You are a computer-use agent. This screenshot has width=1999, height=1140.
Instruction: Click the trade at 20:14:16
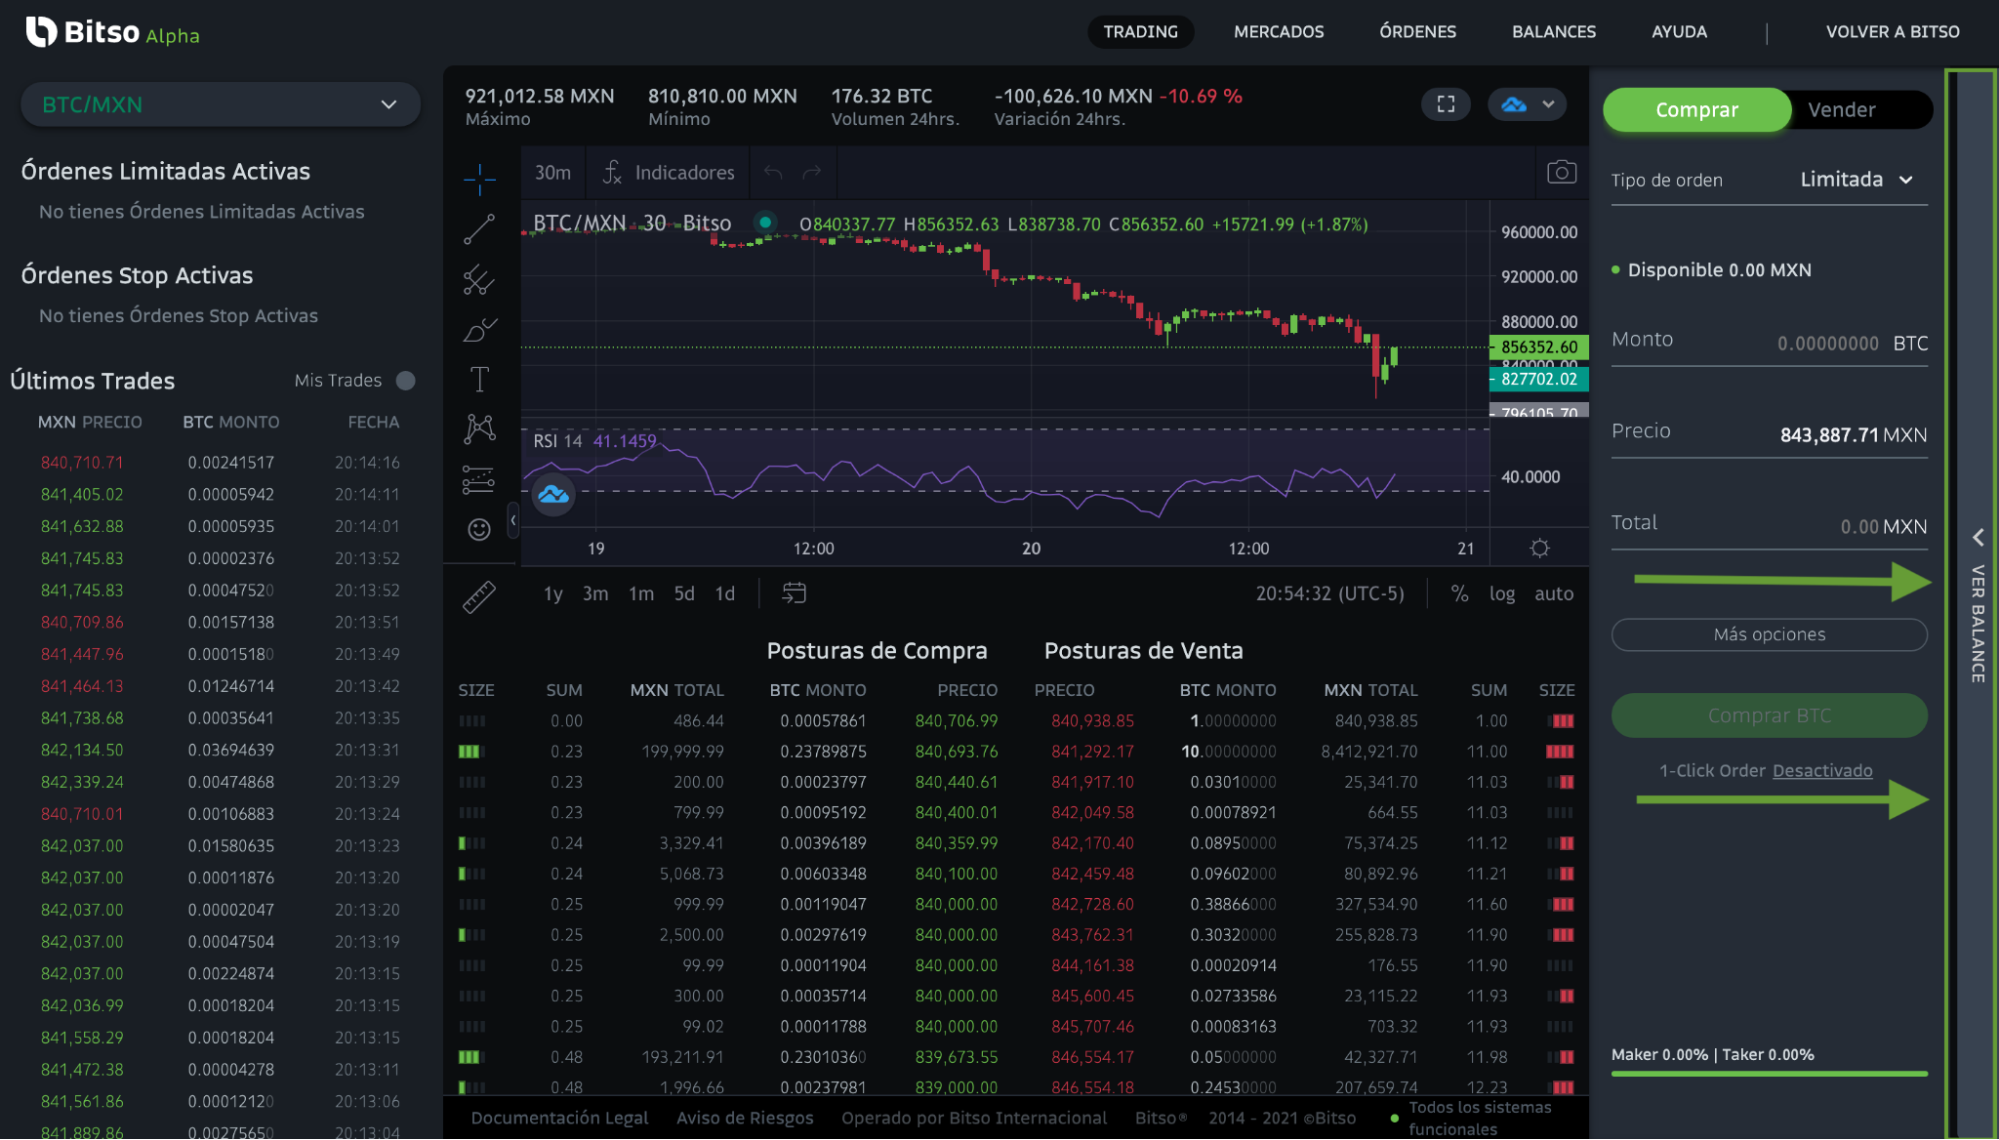click(218, 462)
